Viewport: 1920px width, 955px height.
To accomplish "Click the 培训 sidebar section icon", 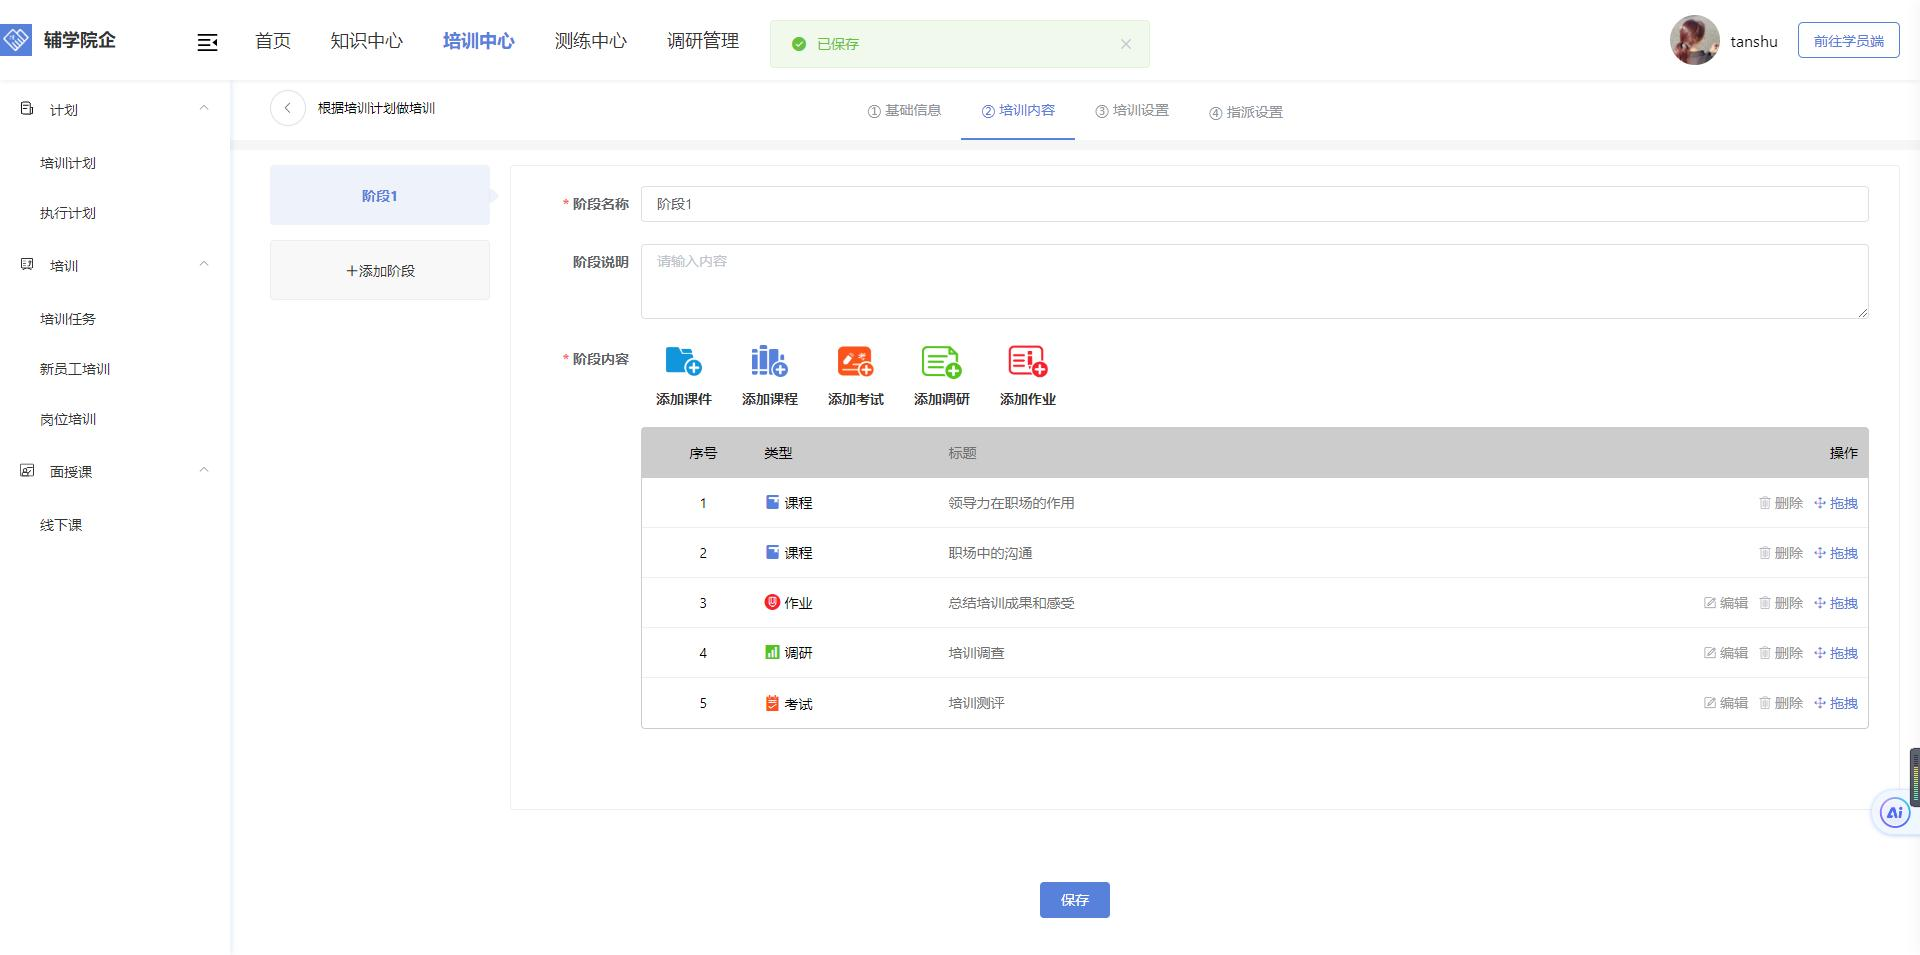I will (x=27, y=265).
